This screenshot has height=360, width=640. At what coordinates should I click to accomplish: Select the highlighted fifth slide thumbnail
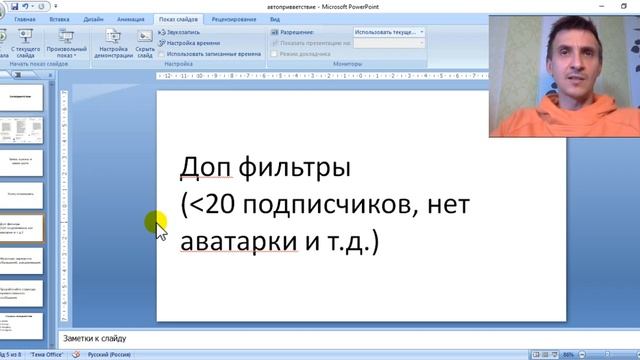click(x=21, y=228)
